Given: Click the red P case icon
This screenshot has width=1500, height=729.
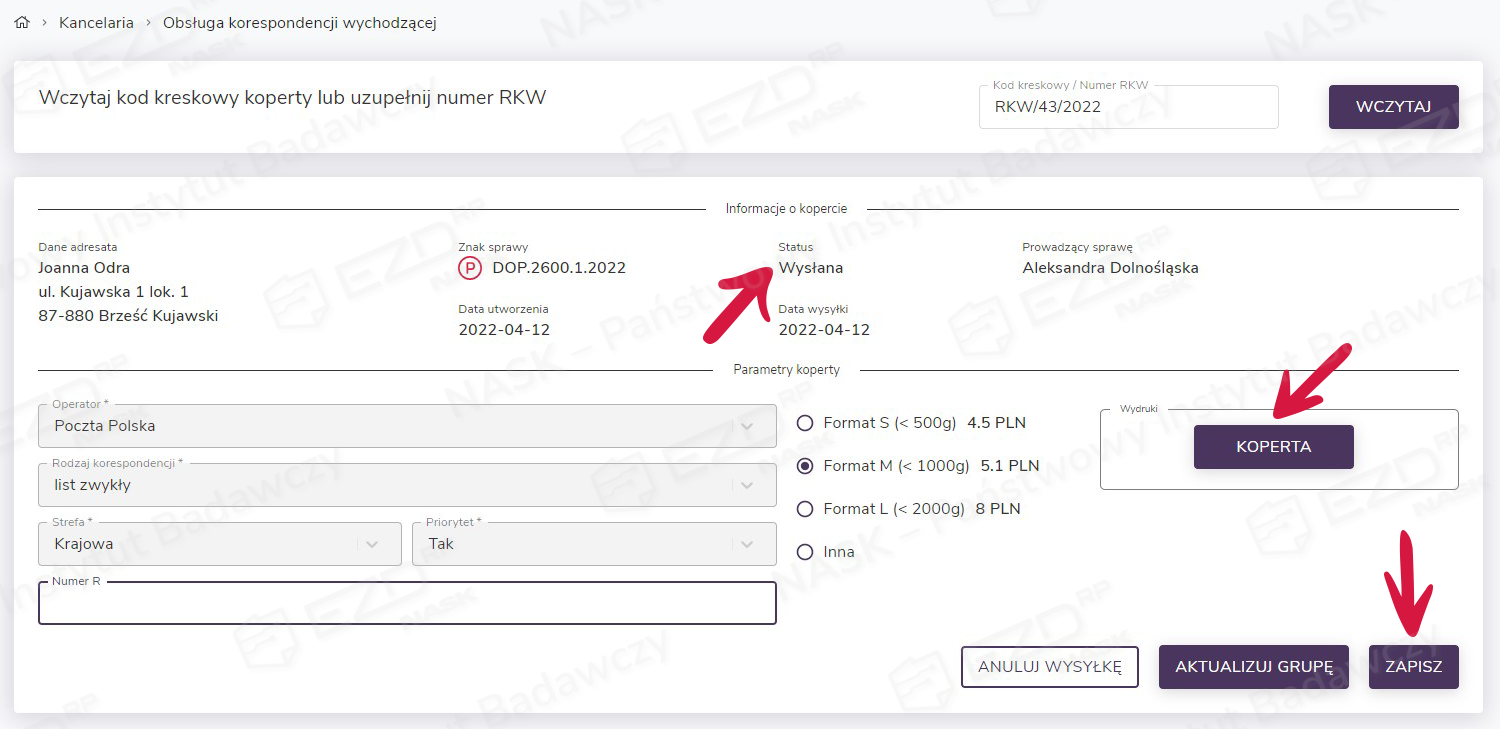Looking at the screenshot, I should tap(469, 268).
